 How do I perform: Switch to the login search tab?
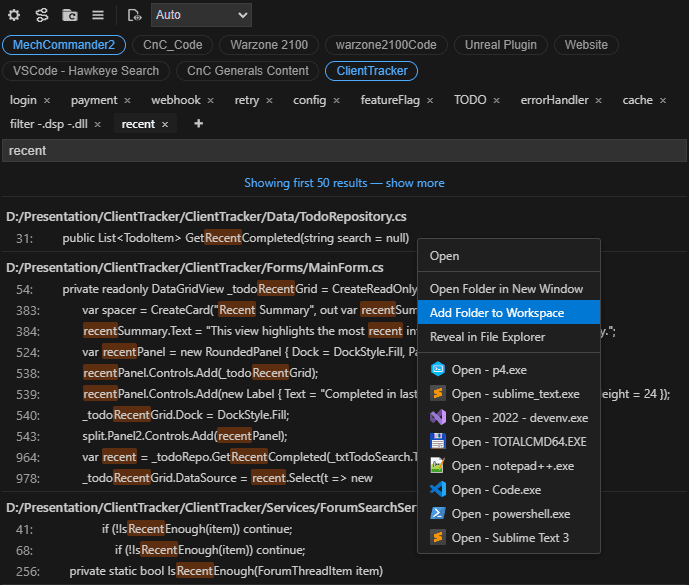point(23,100)
